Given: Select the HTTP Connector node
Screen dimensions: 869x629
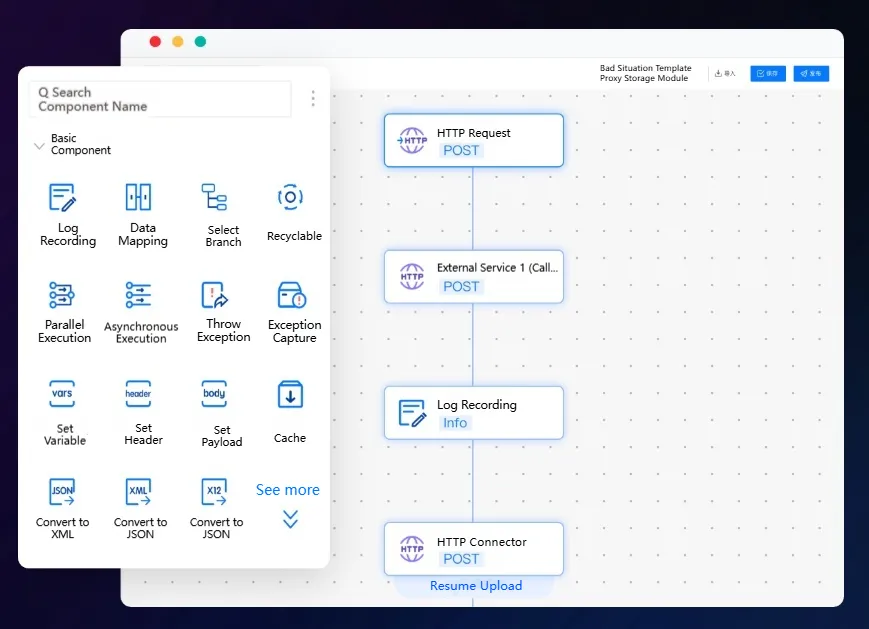Looking at the screenshot, I should (474, 549).
